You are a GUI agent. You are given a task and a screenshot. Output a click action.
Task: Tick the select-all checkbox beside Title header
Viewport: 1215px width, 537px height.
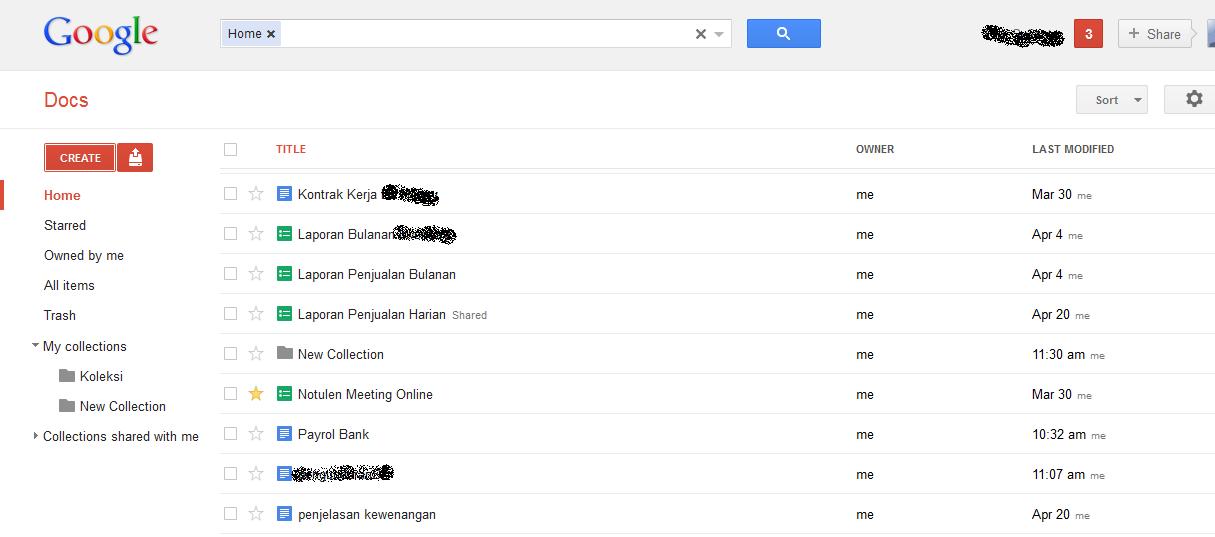230,149
